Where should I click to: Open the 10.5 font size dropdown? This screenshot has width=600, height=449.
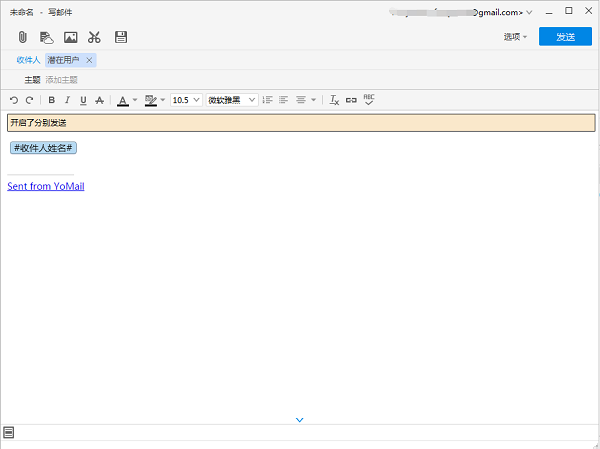click(186, 100)
